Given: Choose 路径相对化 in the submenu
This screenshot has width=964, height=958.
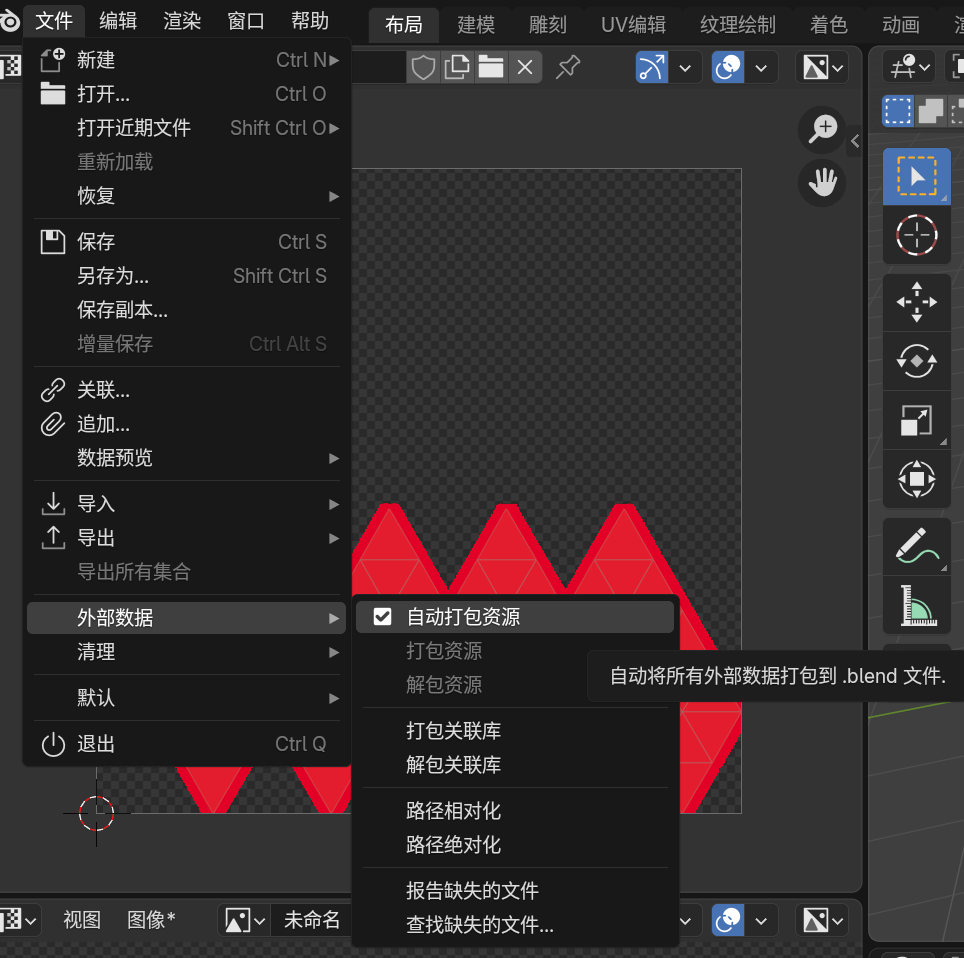Looking at the screenshot, I should (515, 810).
